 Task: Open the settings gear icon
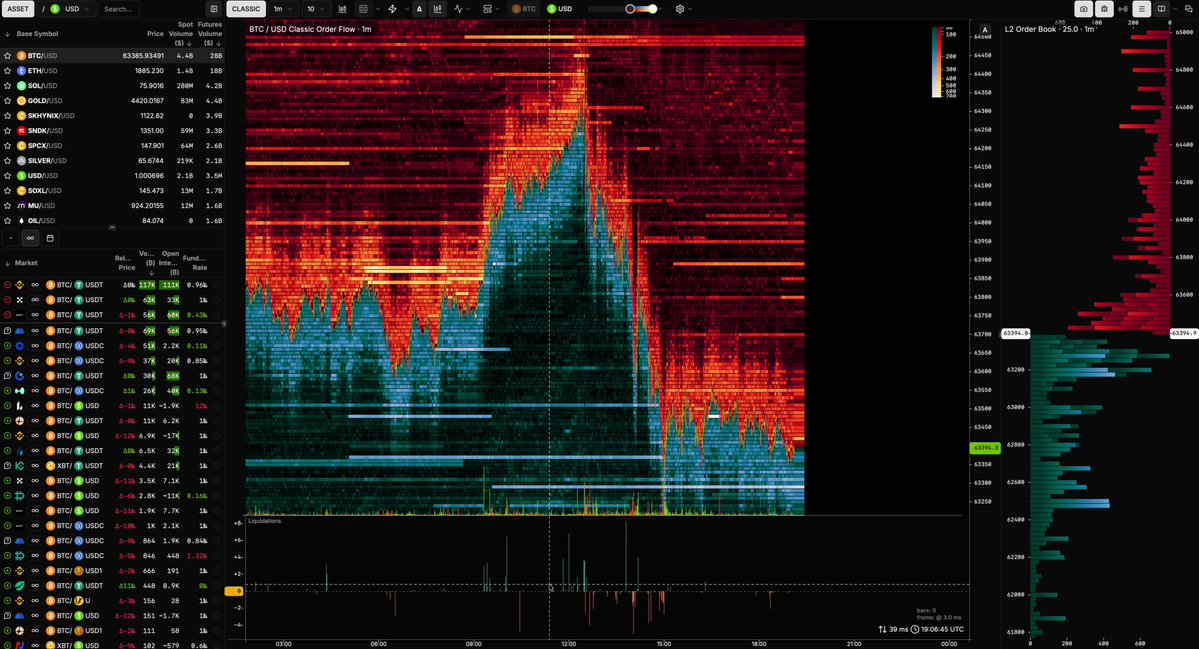pyautogui.click(x=680, y=9)
